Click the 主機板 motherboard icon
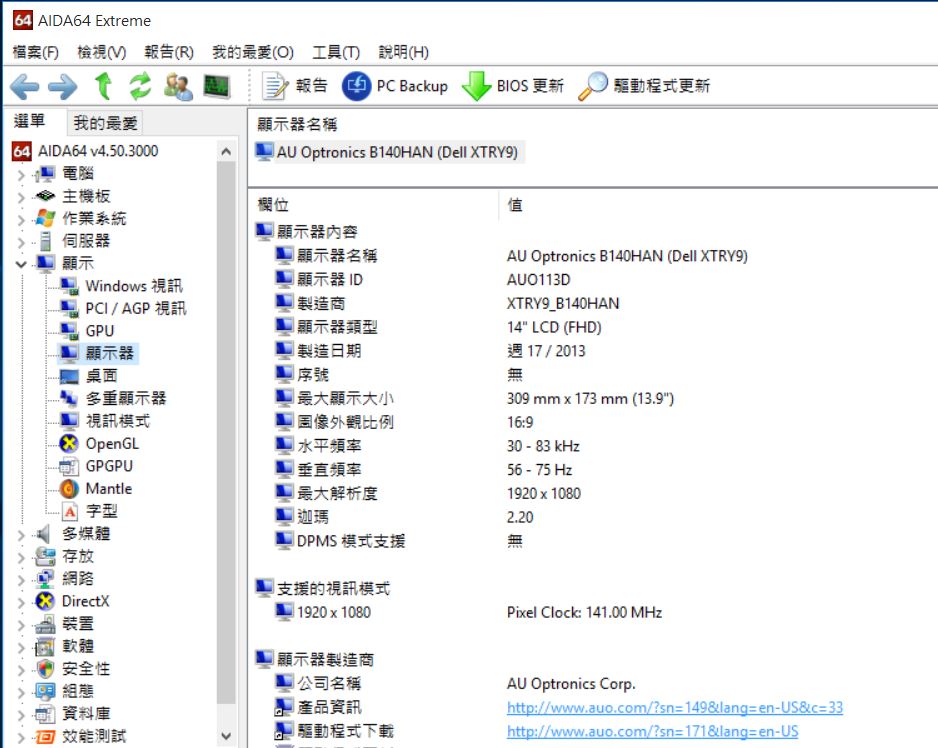 click(x=45, y=196)
